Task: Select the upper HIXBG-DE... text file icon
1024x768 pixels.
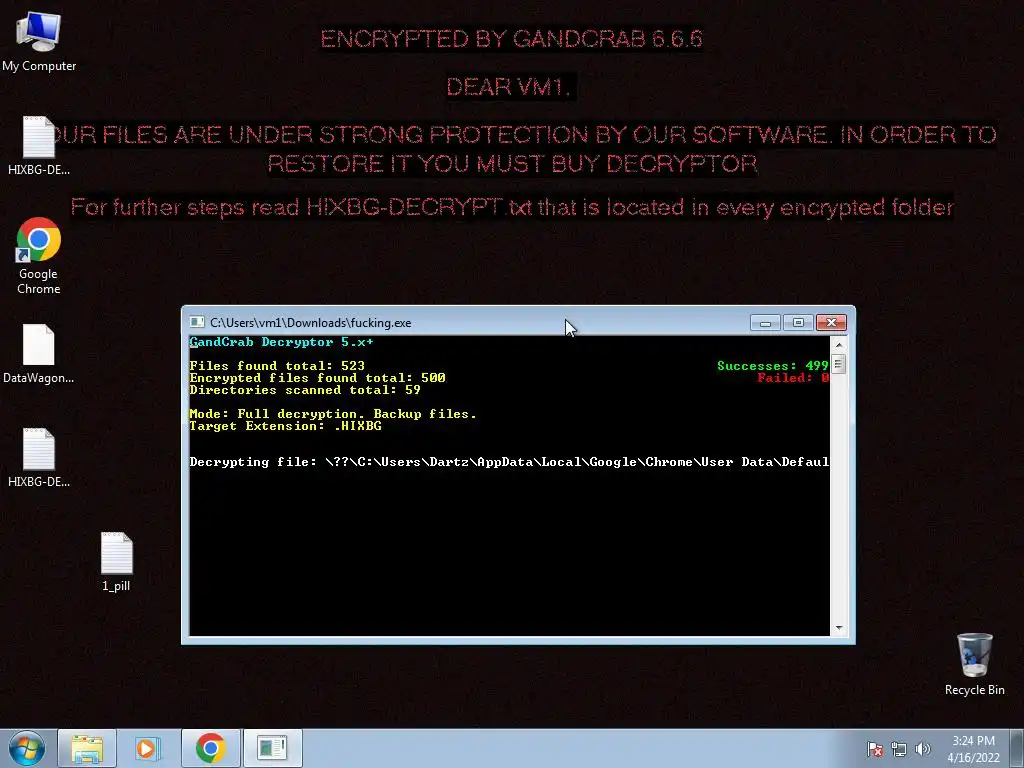Action: coord(39,146)
